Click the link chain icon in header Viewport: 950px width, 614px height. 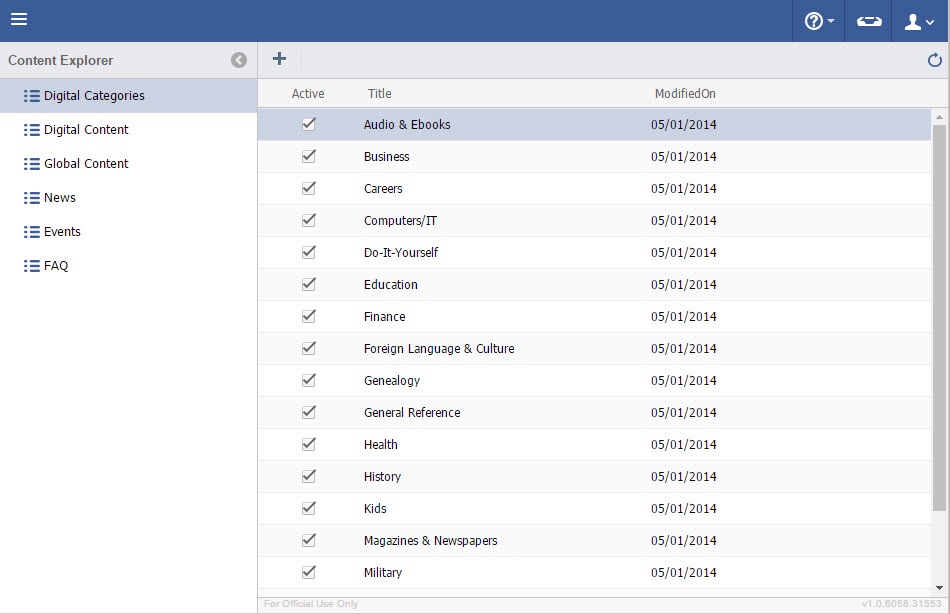click(869, 21)
